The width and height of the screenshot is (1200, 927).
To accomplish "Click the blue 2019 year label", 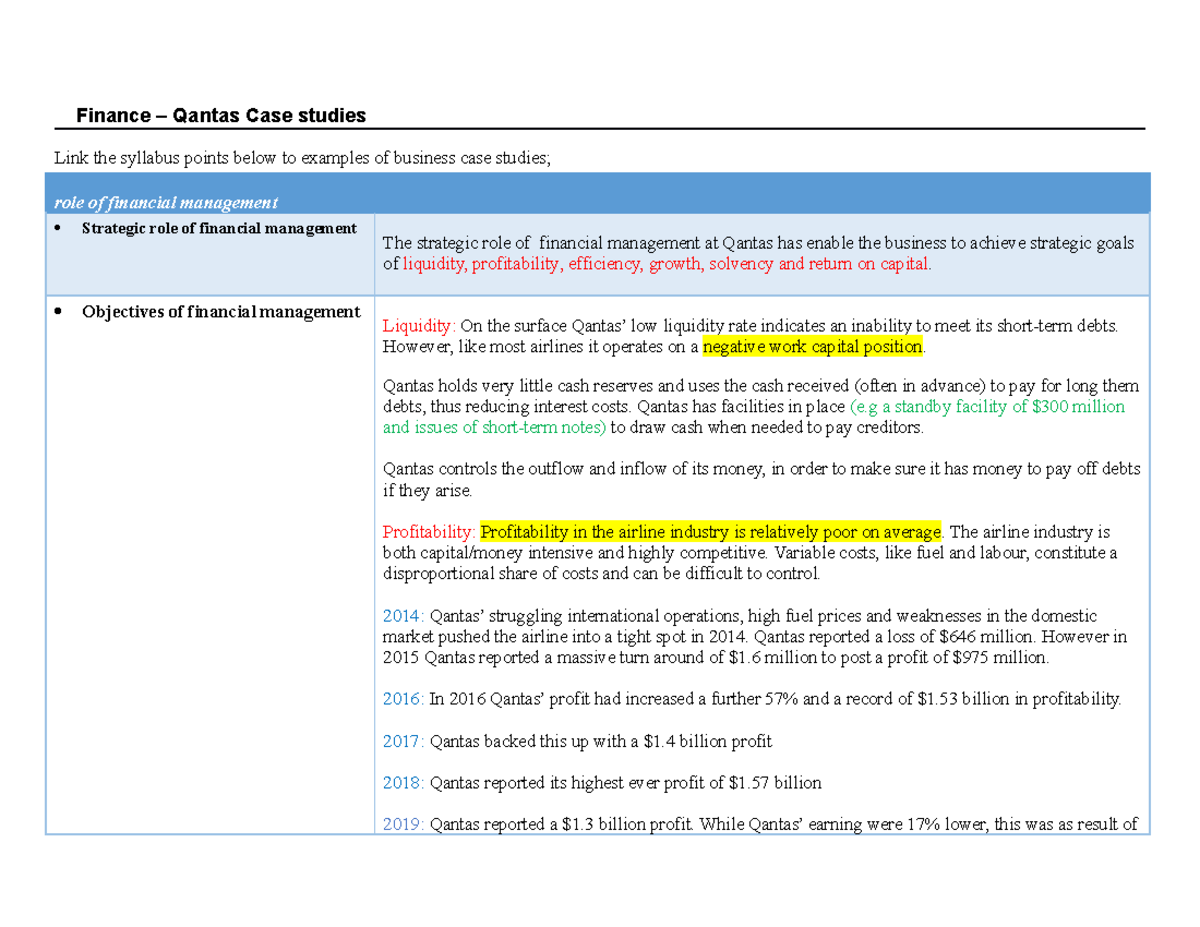I will click(x=399, y=824).
